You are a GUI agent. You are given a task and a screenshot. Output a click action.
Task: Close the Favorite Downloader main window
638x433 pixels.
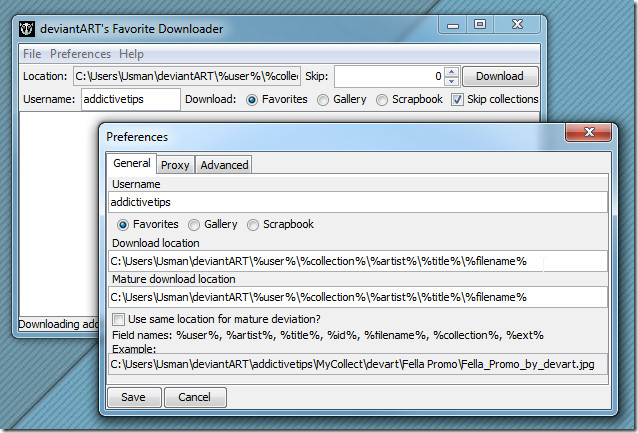coord(517,24)
